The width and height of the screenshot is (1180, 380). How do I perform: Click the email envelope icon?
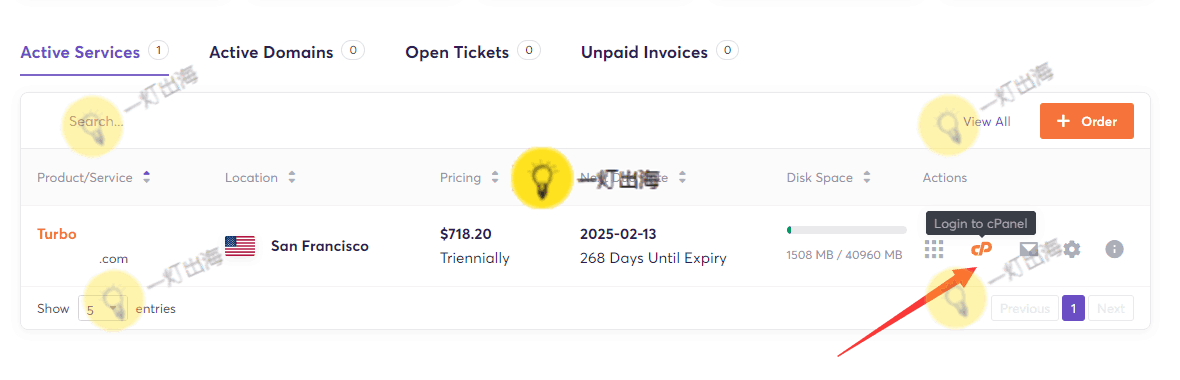coord(1029,248)
